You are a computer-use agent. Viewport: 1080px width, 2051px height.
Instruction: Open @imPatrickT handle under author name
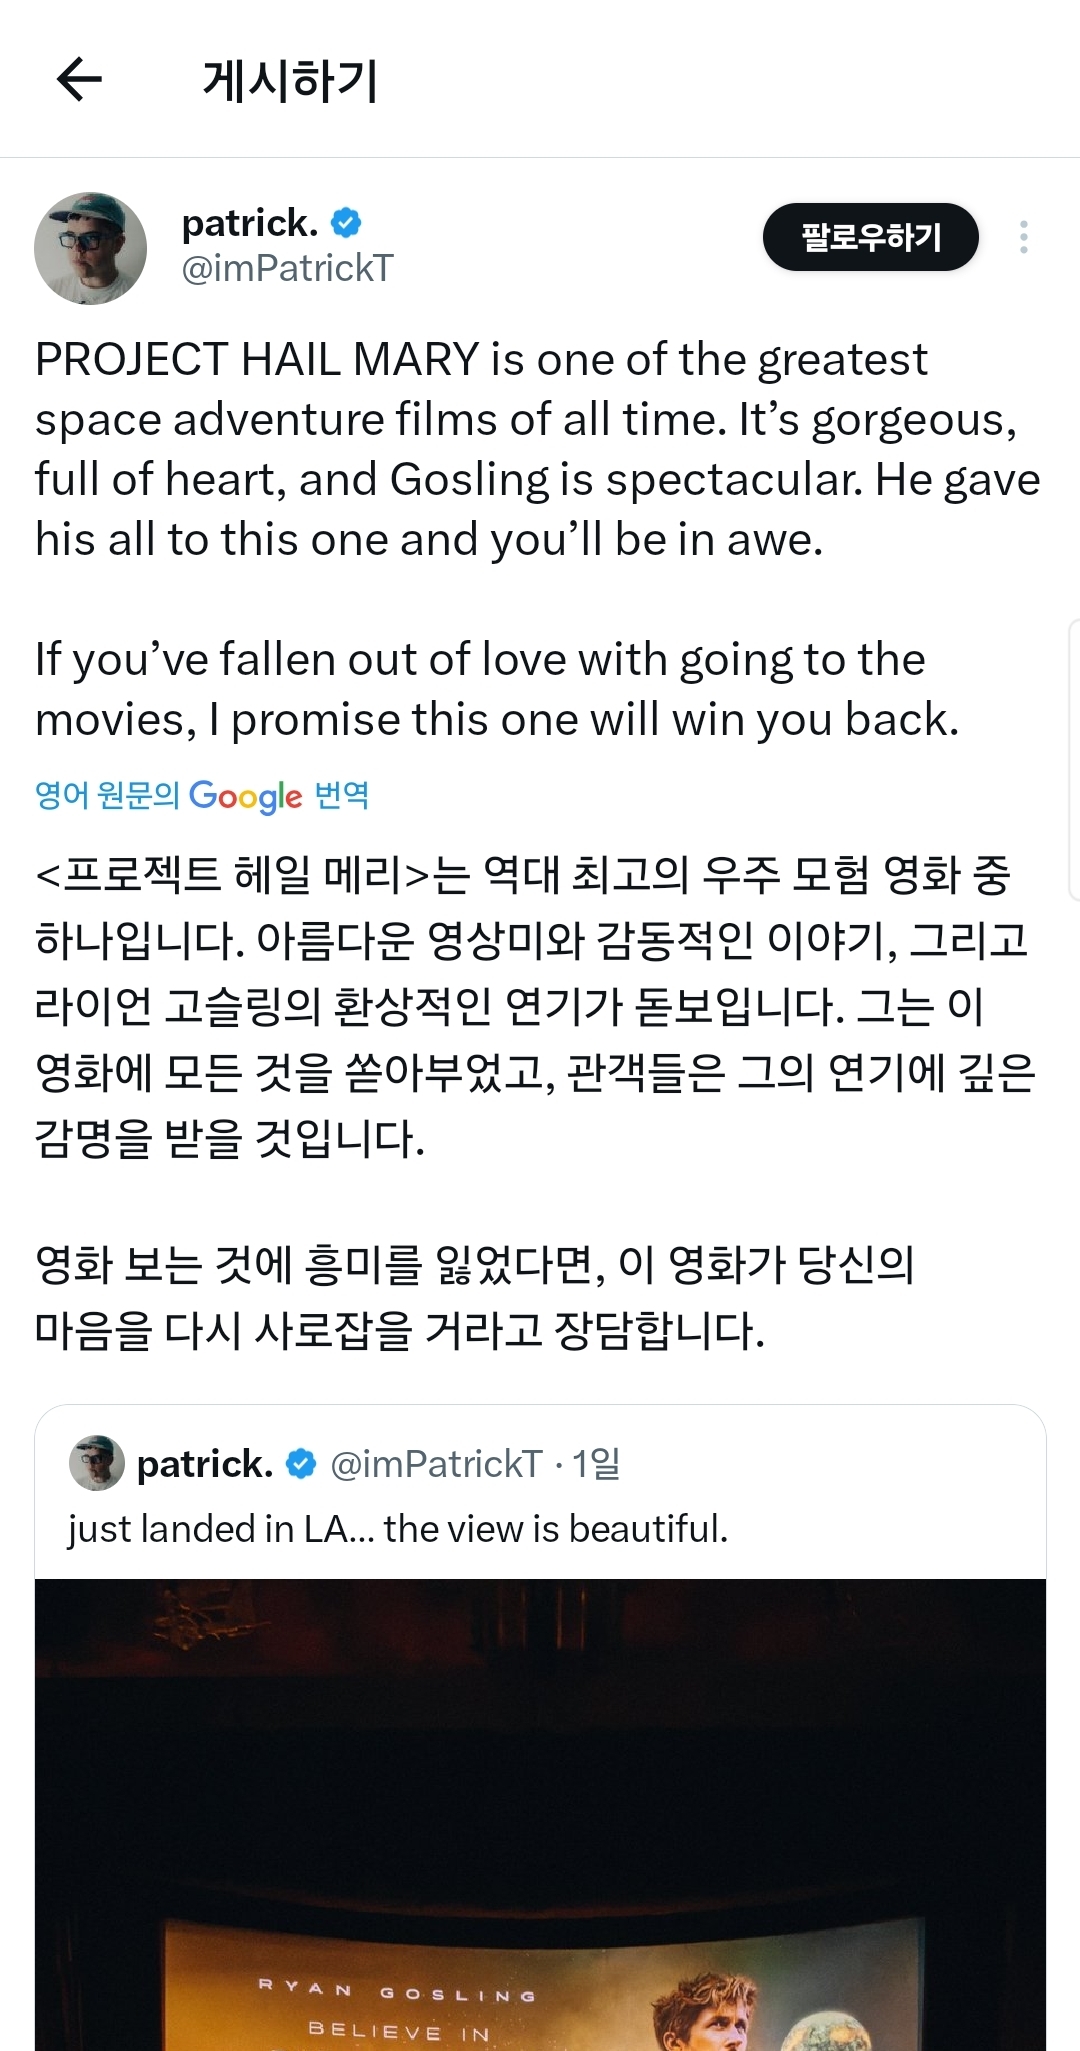pos(287,269)
